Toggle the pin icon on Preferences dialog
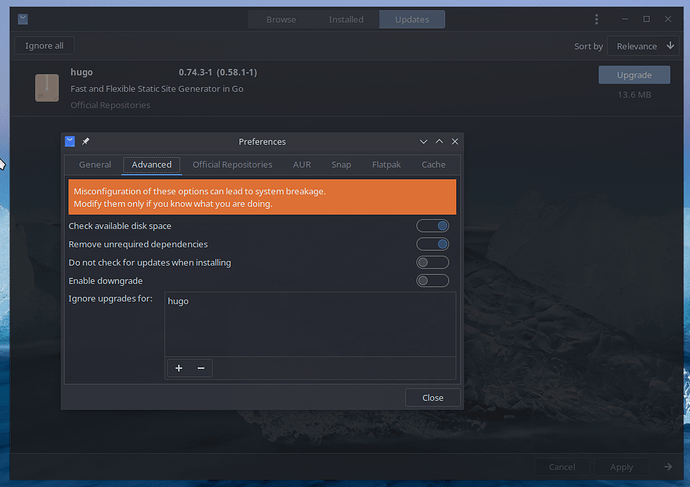 pyautogui.click(x=86, y=141)
